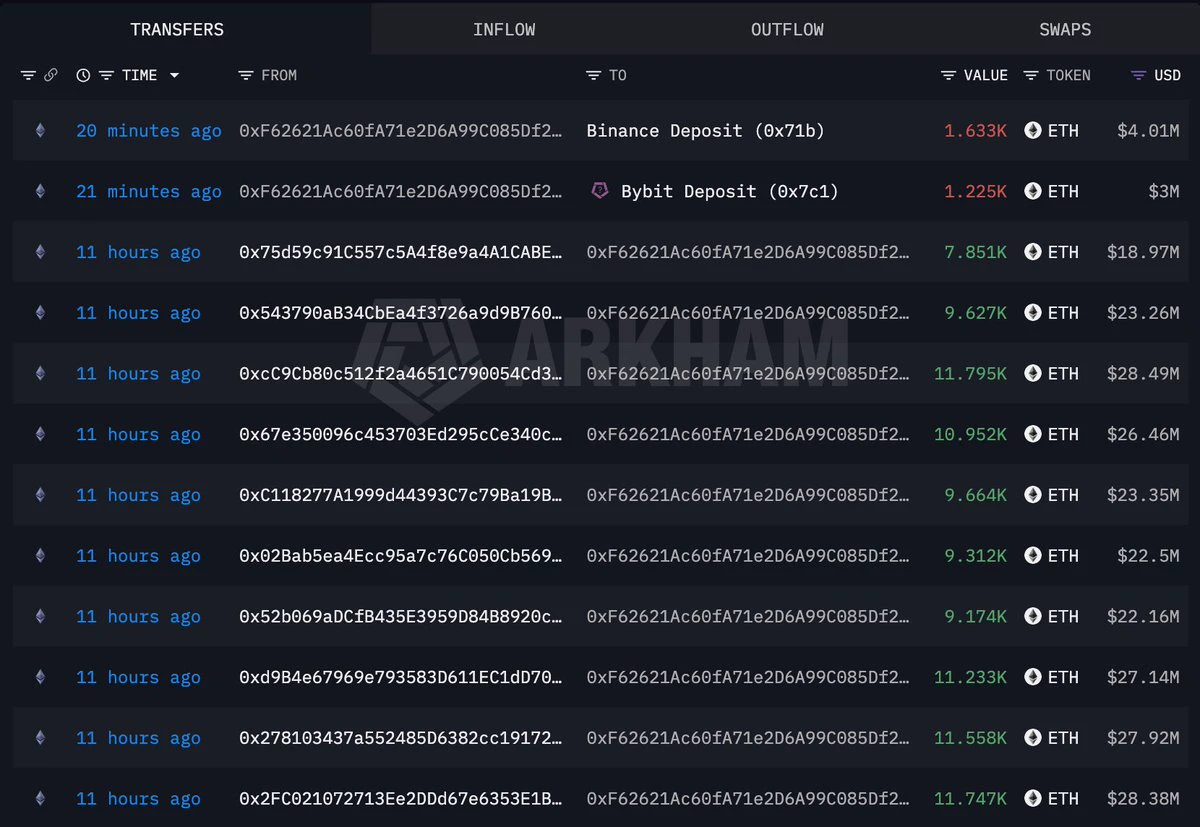Open sender 0xF62621Ac60fA71e2D6A99C085Df2 in Binance row
This screenshot has height=827, width=1200.
point(400,131)
